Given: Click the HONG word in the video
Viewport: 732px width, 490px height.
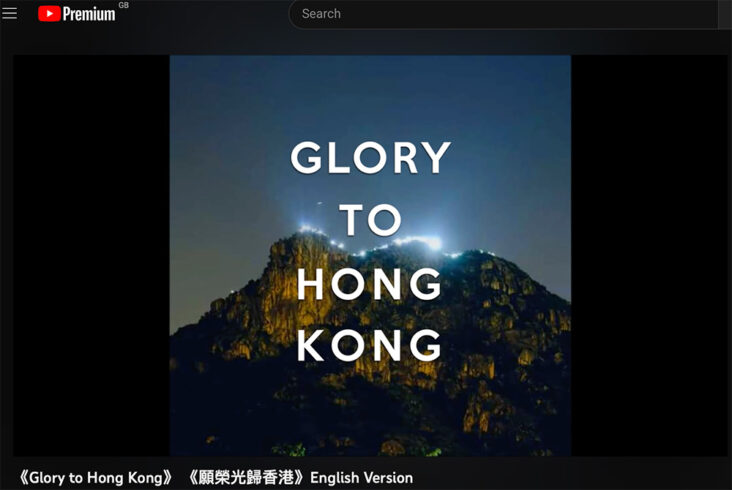Looking at the screenshot, I should click(369, 284).
